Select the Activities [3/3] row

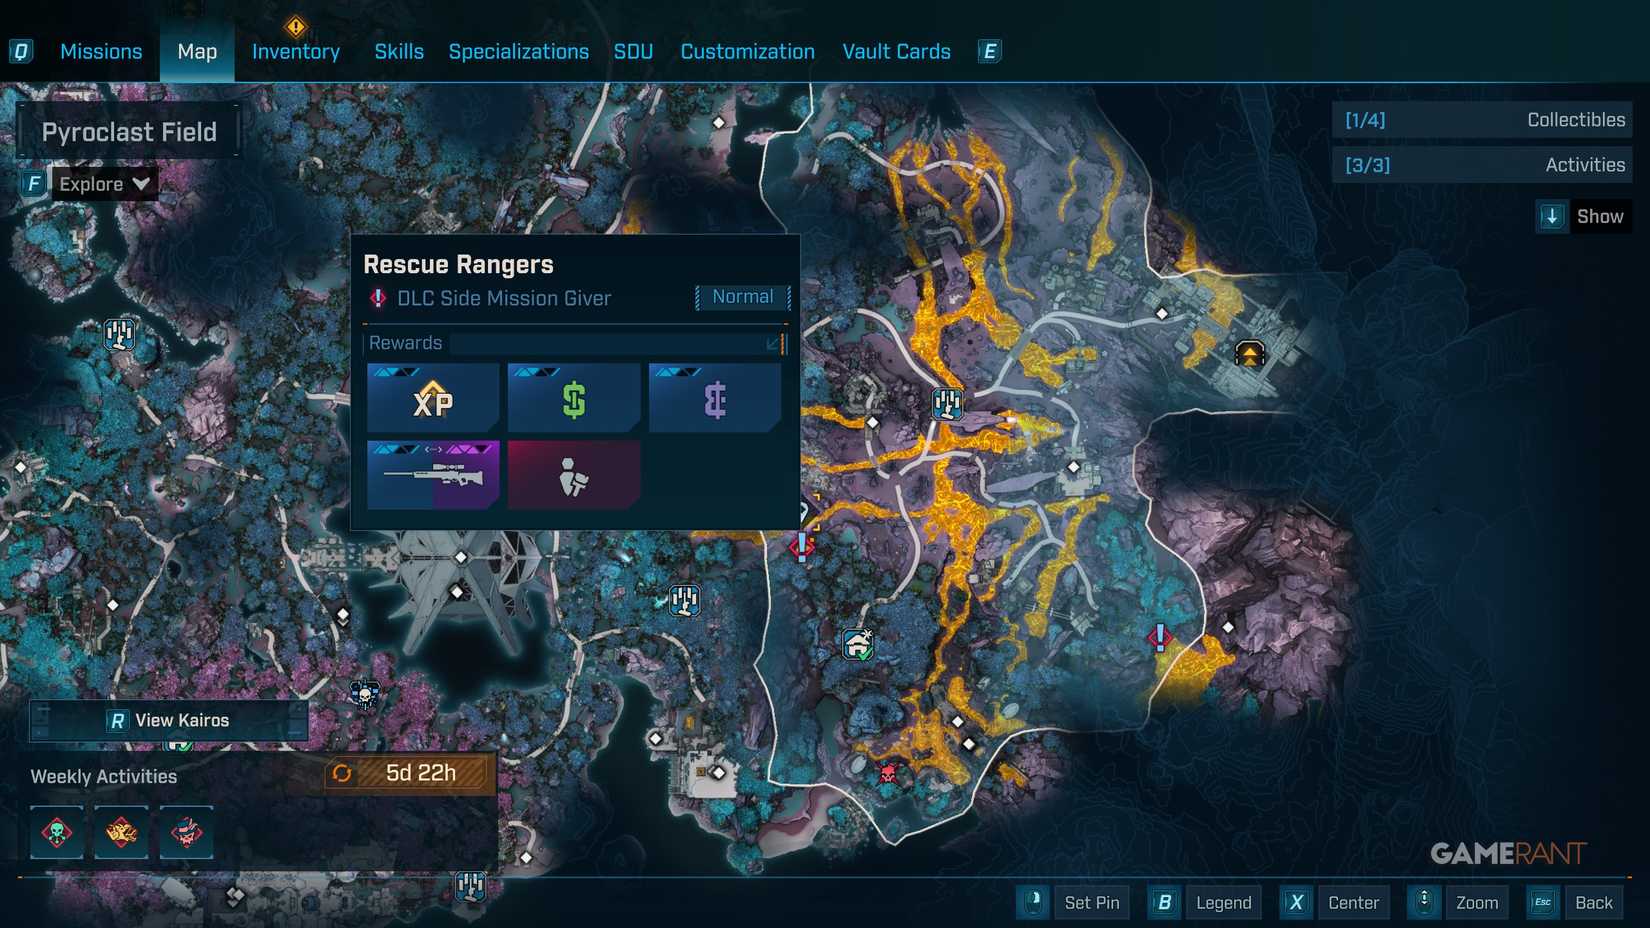coord(1482,165)
